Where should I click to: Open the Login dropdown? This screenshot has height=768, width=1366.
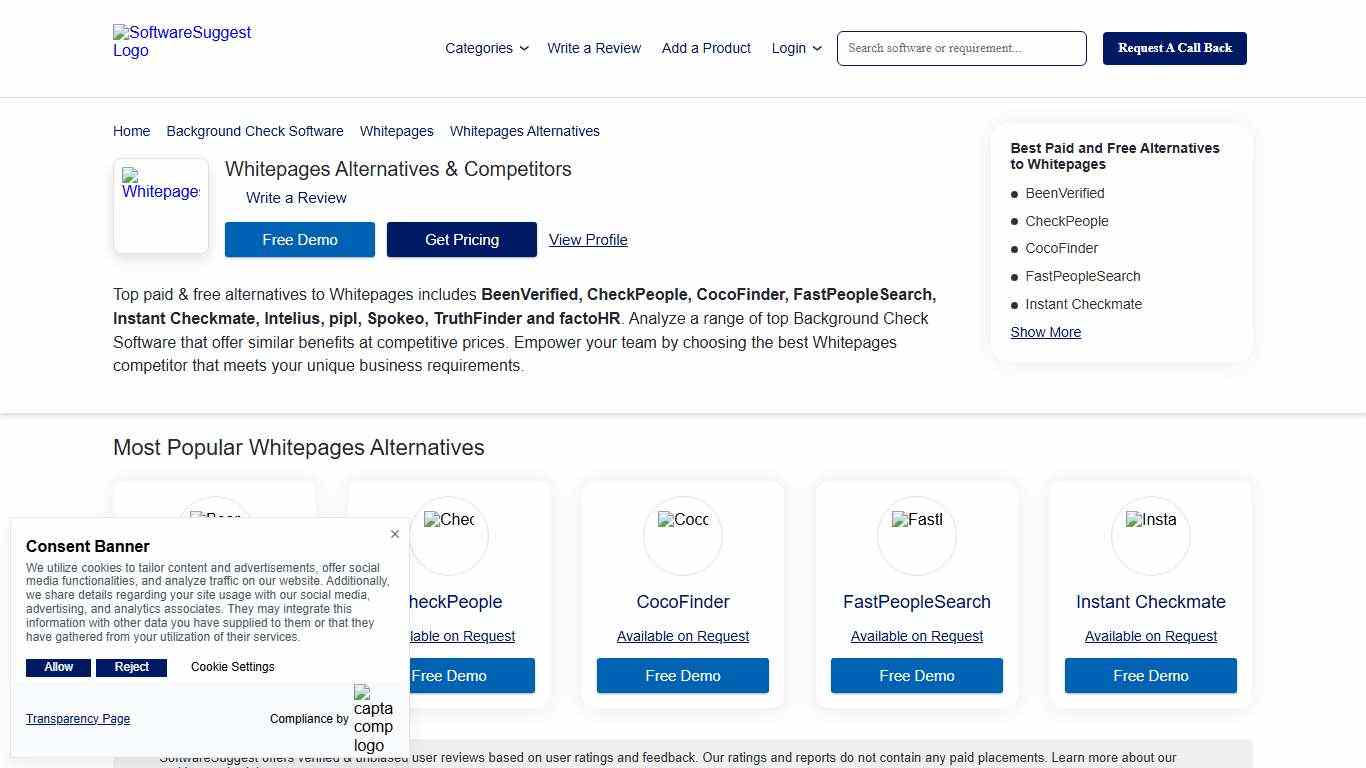tap(795, 48)
